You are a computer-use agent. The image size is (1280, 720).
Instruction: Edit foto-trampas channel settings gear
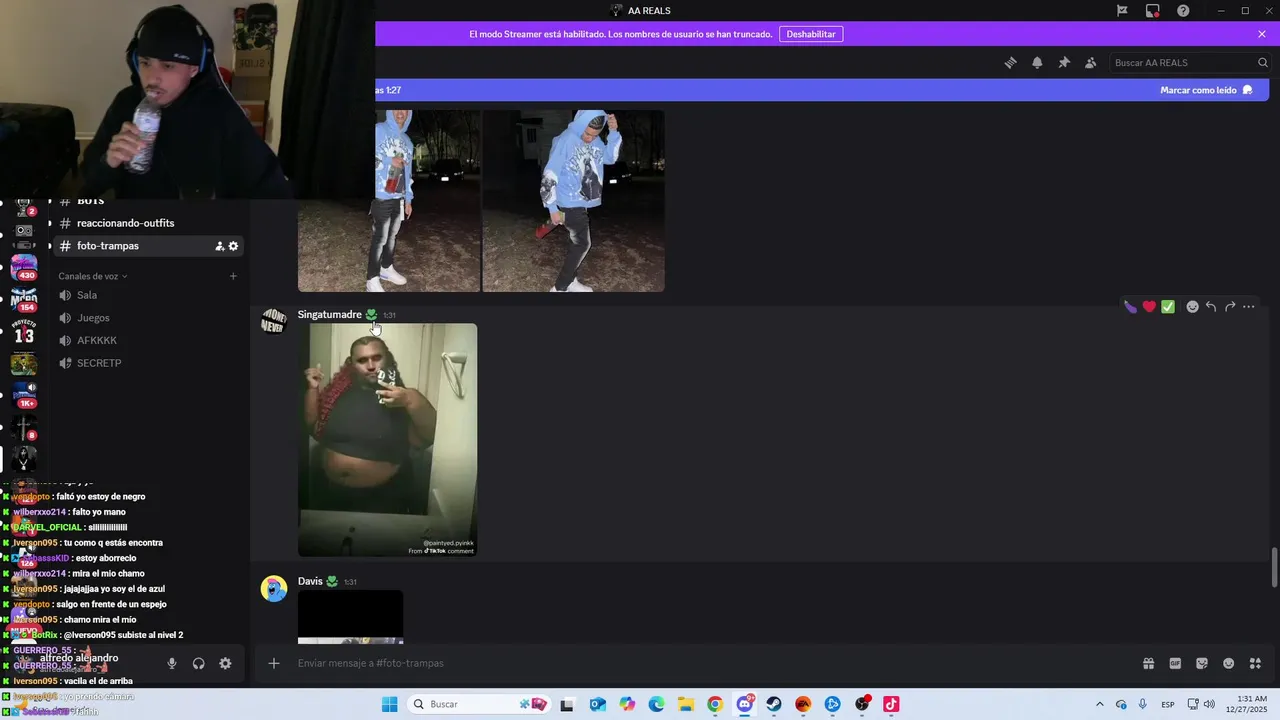[234, 246]
